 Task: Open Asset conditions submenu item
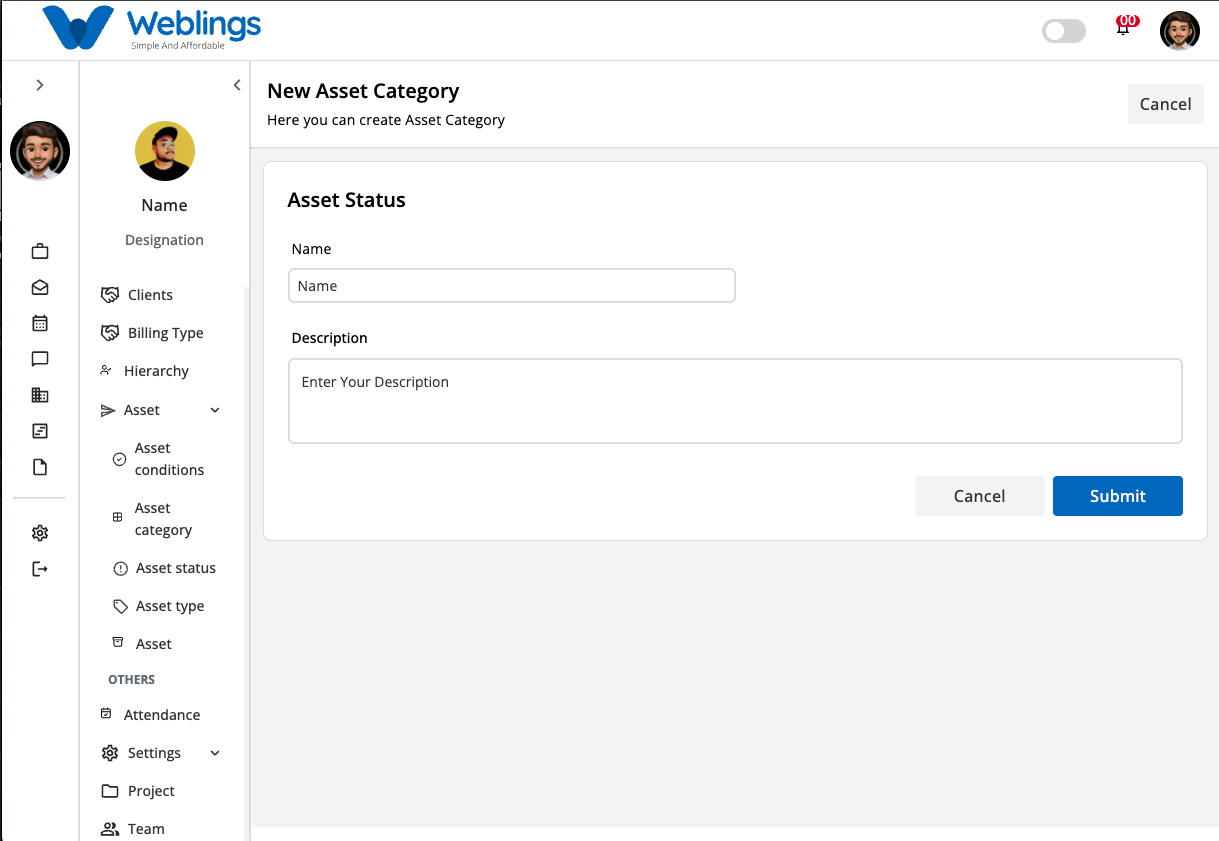169,459
